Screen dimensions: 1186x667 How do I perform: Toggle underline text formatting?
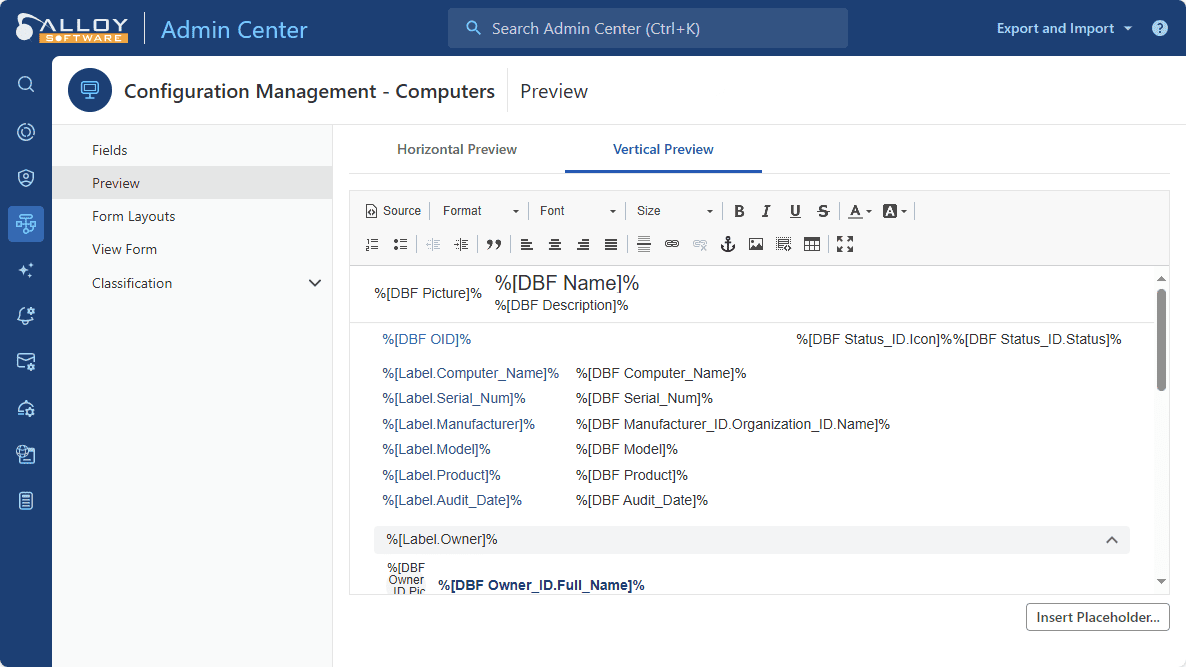click(x=795, y=211)
